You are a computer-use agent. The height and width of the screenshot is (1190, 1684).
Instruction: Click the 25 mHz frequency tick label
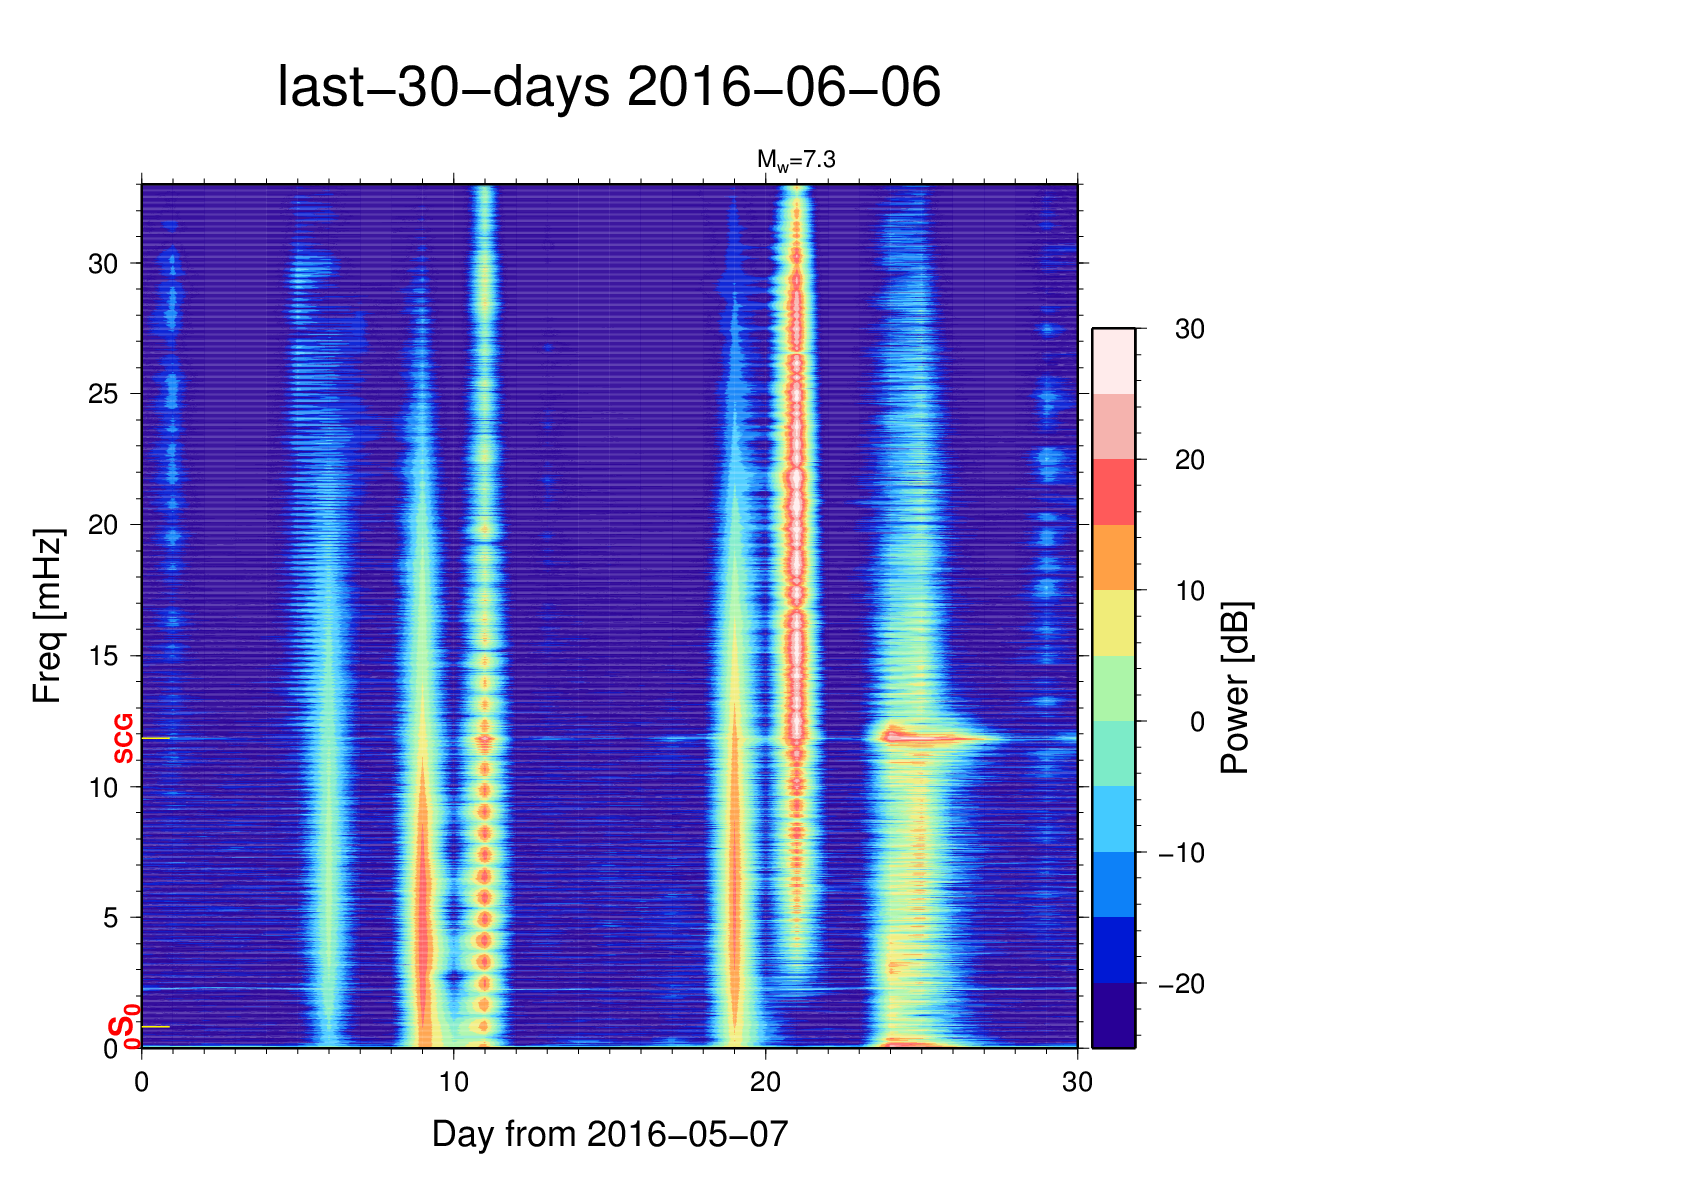[103, 394]
